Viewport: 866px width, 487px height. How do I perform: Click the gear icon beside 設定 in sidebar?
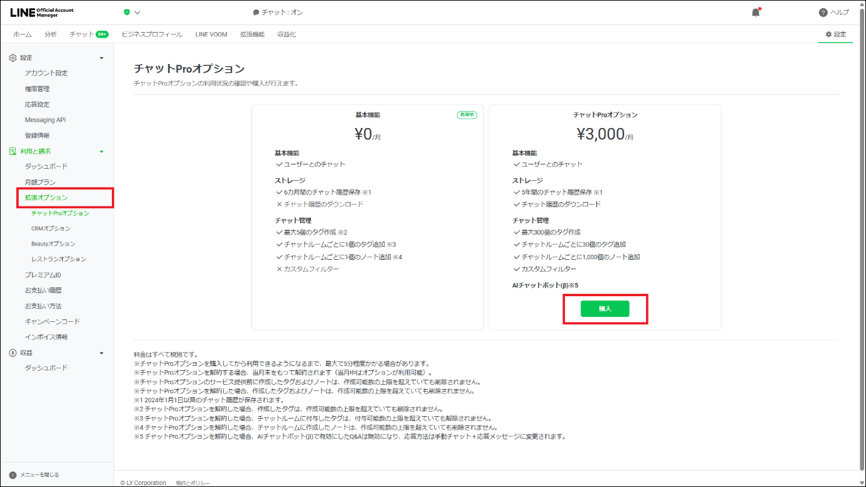[13, 57]
